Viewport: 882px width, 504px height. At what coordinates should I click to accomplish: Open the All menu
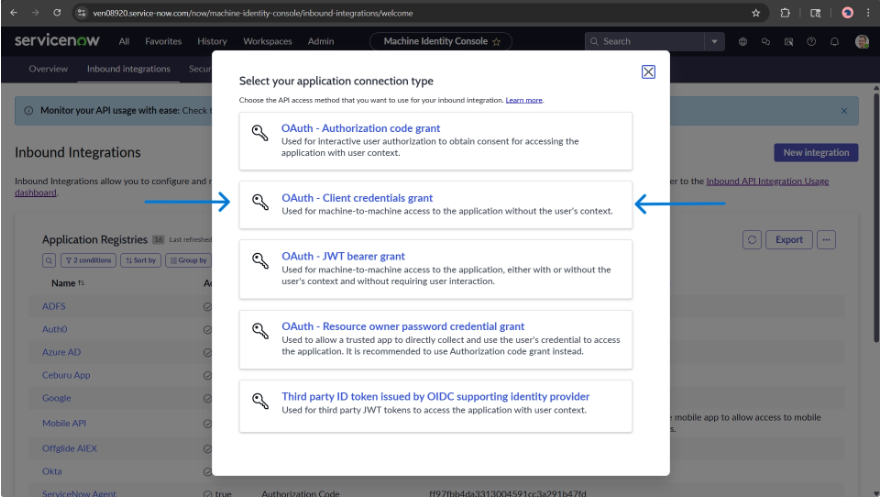point(124,41)
